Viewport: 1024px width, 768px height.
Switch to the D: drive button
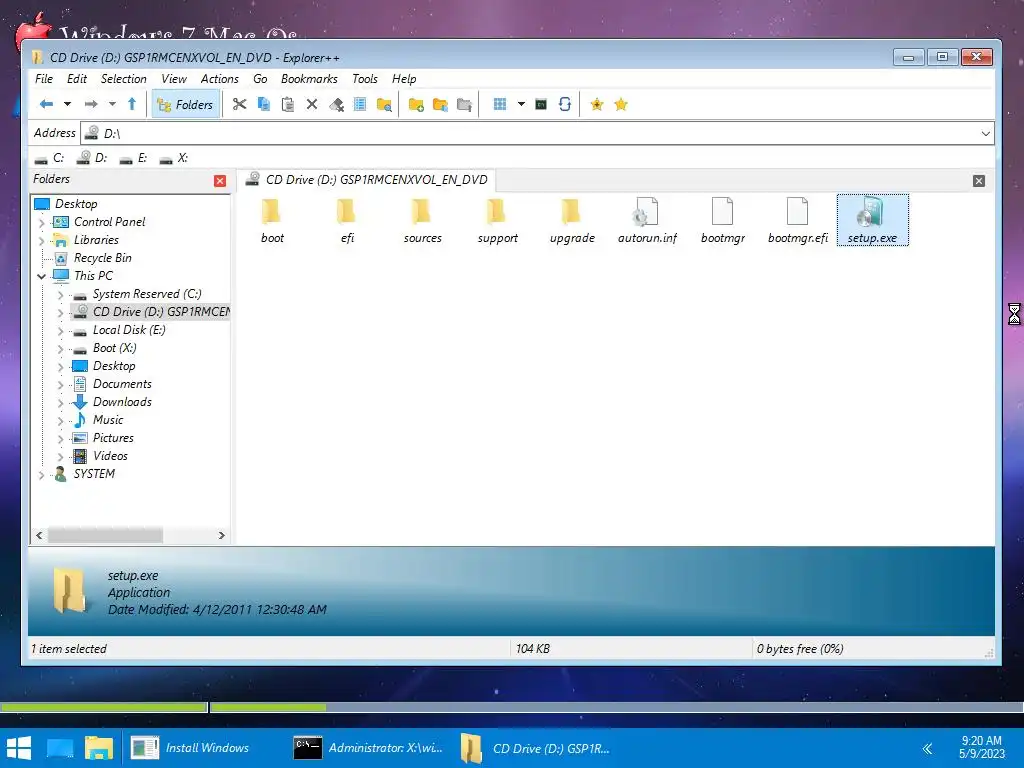92,158
